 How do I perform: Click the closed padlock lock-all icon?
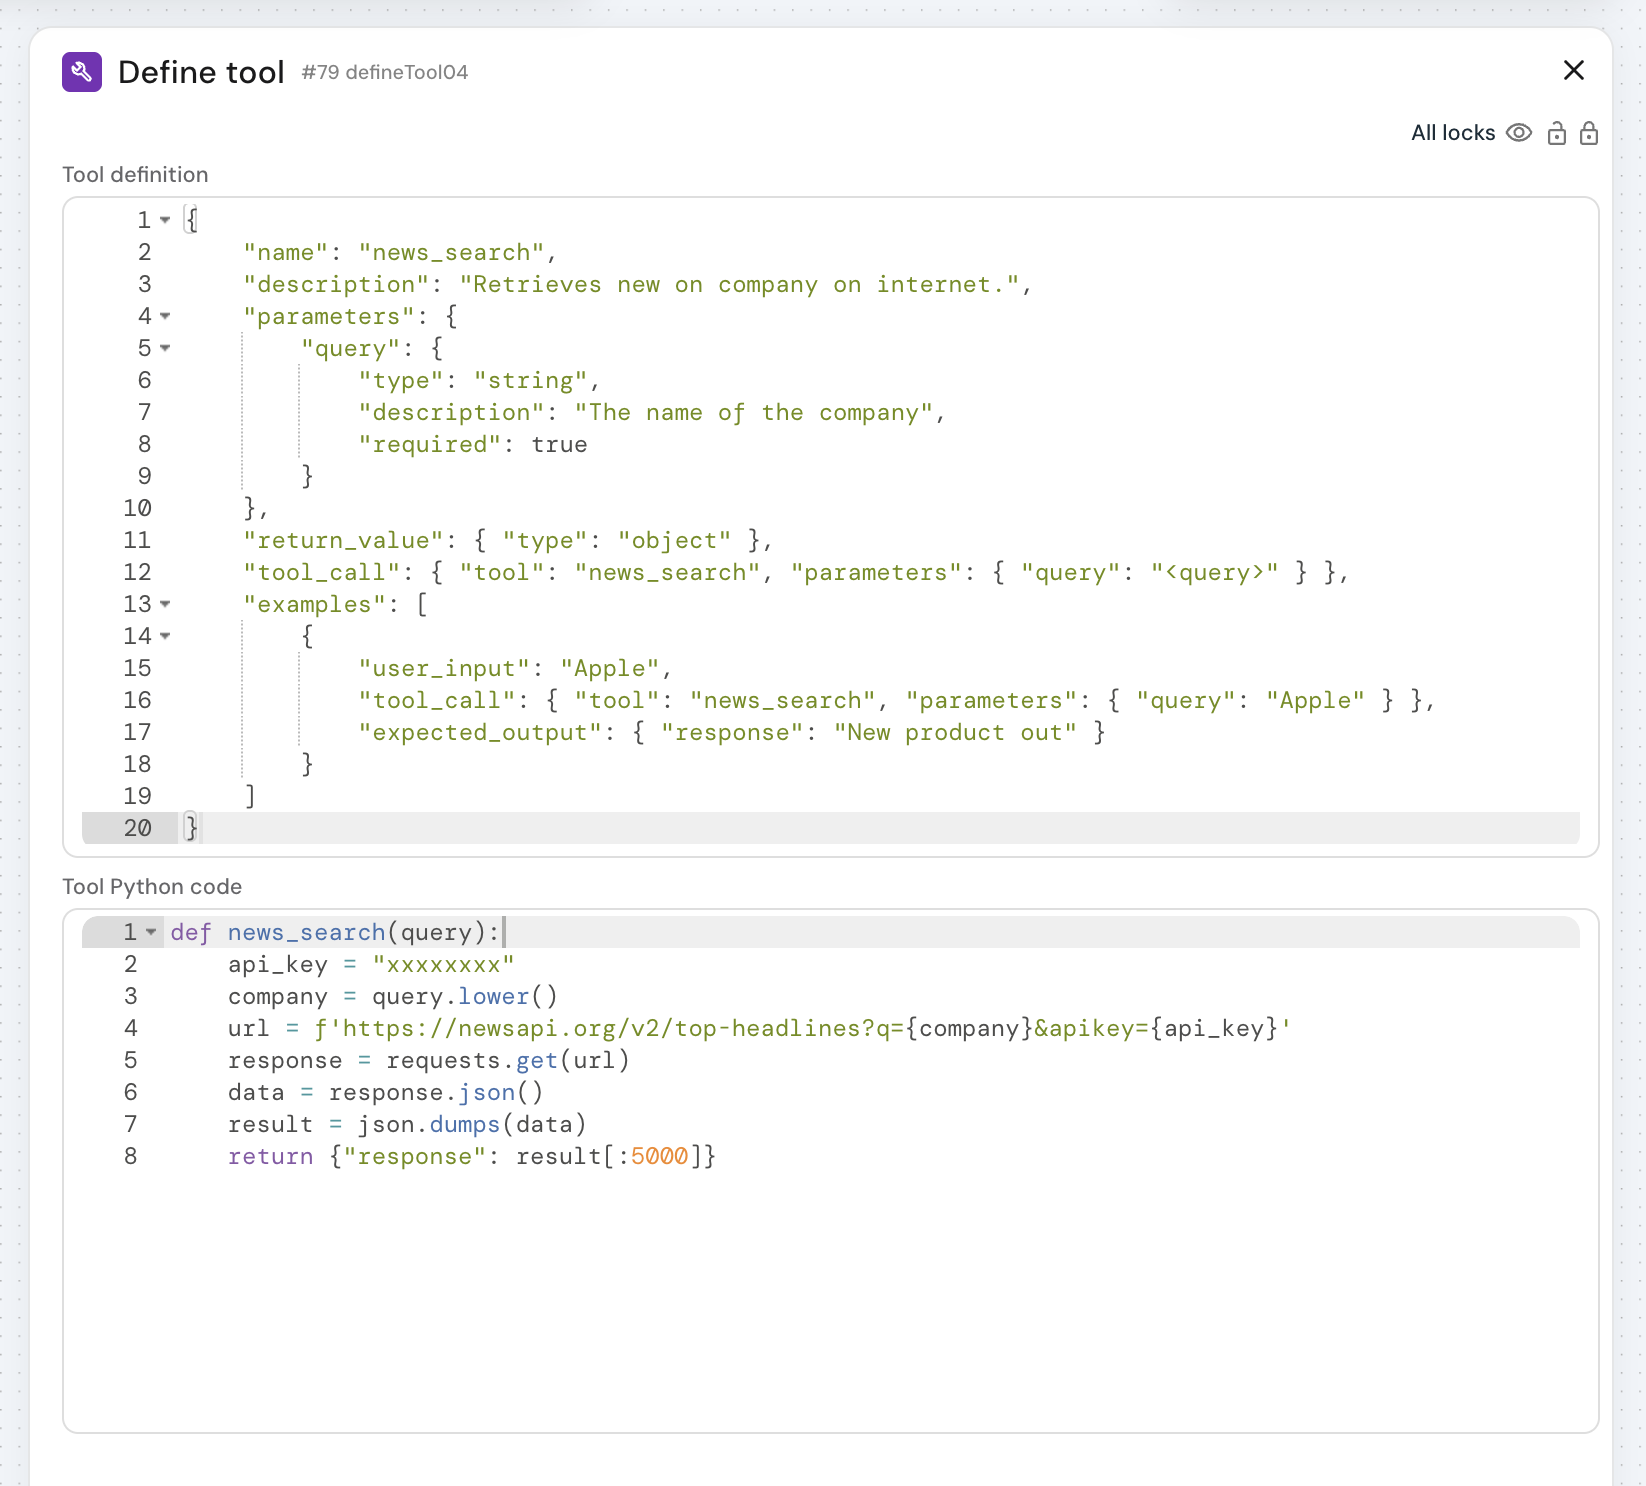[1588, 133]
